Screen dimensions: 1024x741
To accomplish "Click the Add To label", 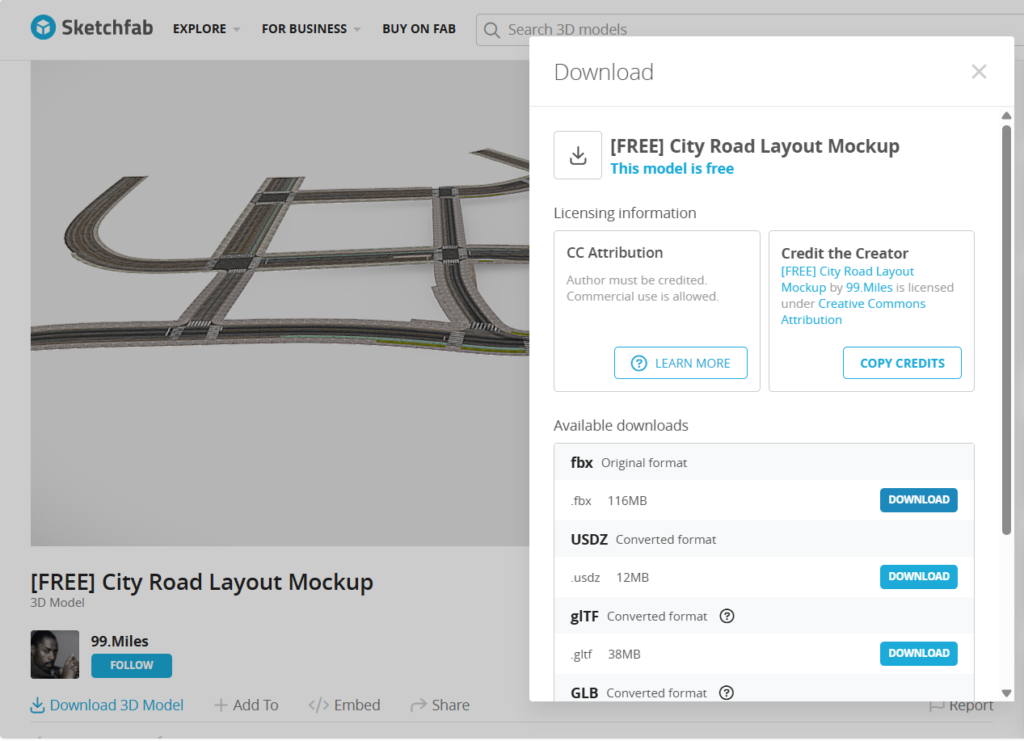I will (x=255, y=705).
